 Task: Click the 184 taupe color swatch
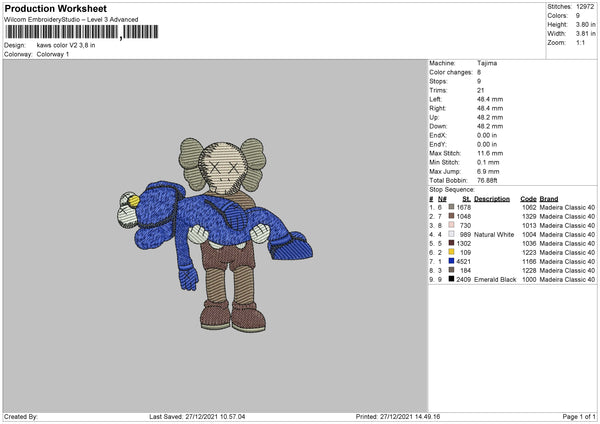click(451, 270)
